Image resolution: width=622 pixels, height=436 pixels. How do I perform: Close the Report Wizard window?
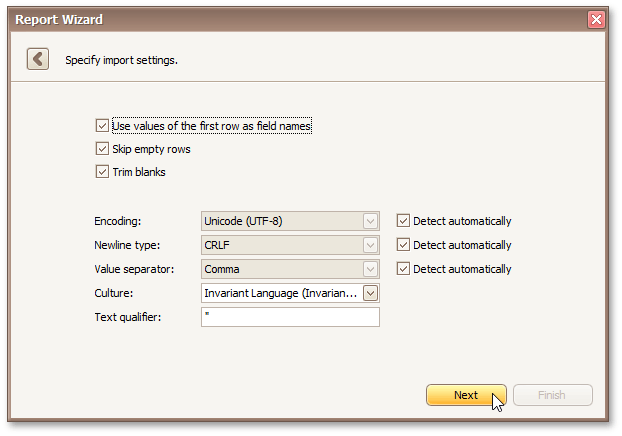(x=596, y=19)
